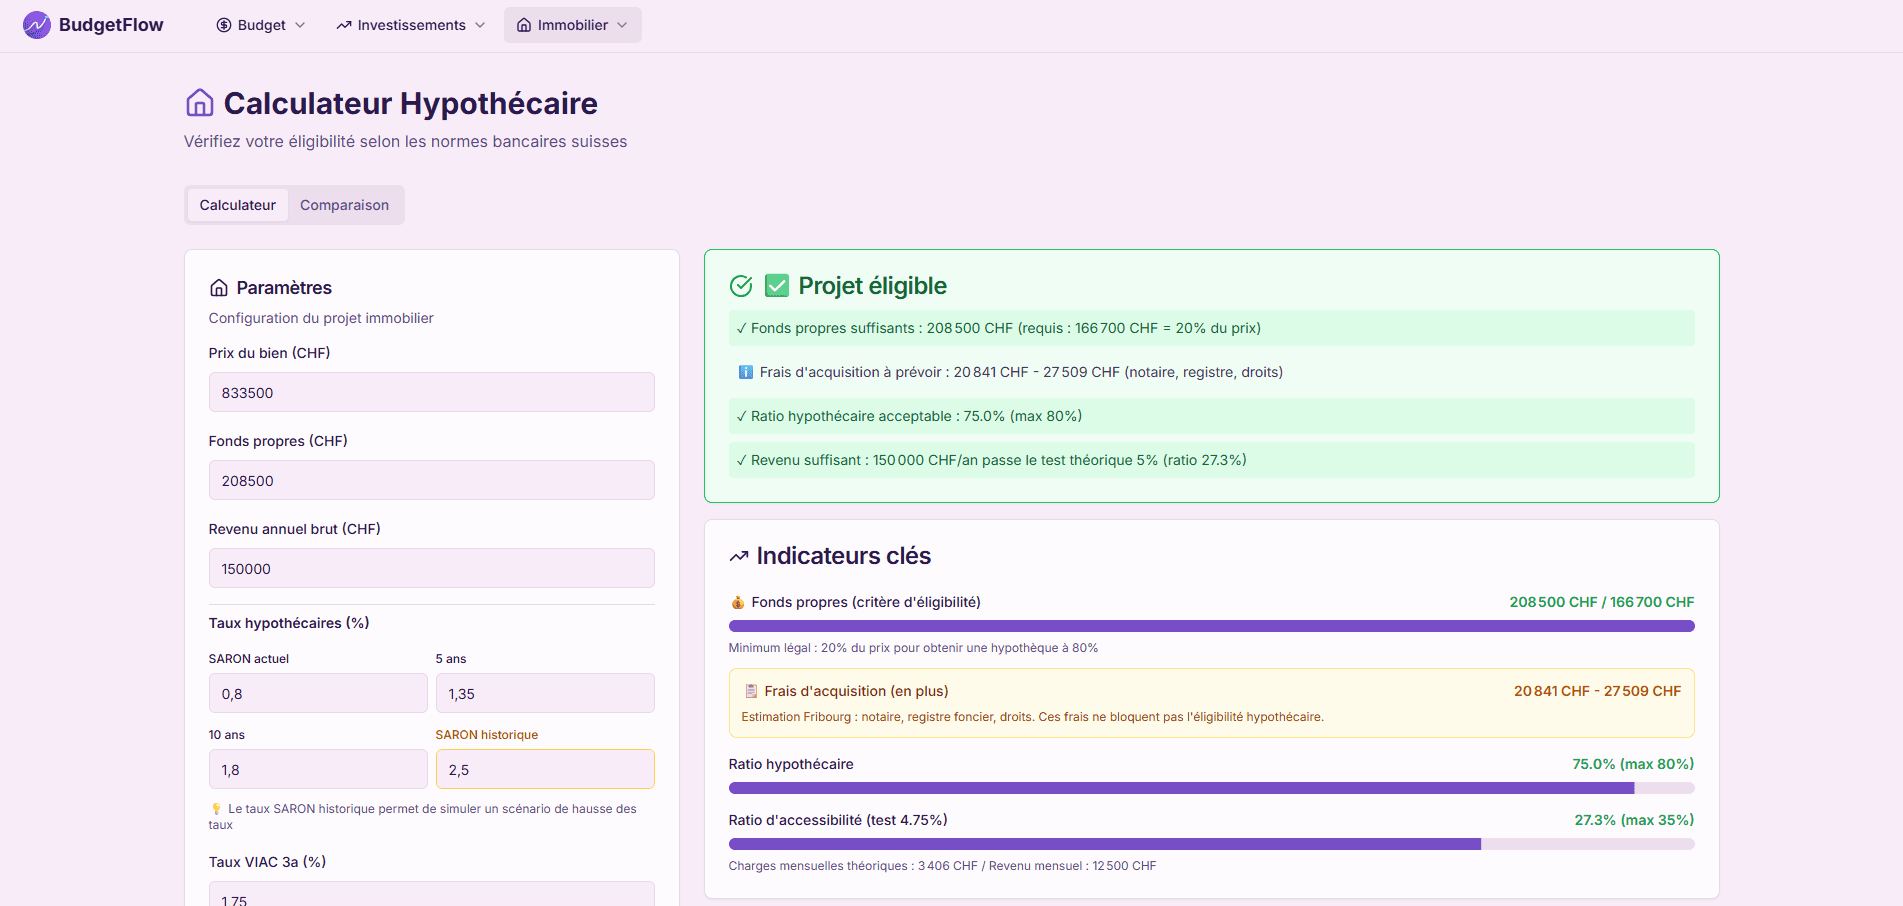Click the info icon before Frais d'acquisition à prévoir
The width and height of the screenshot is (1903, 906).
click(746, 372)
